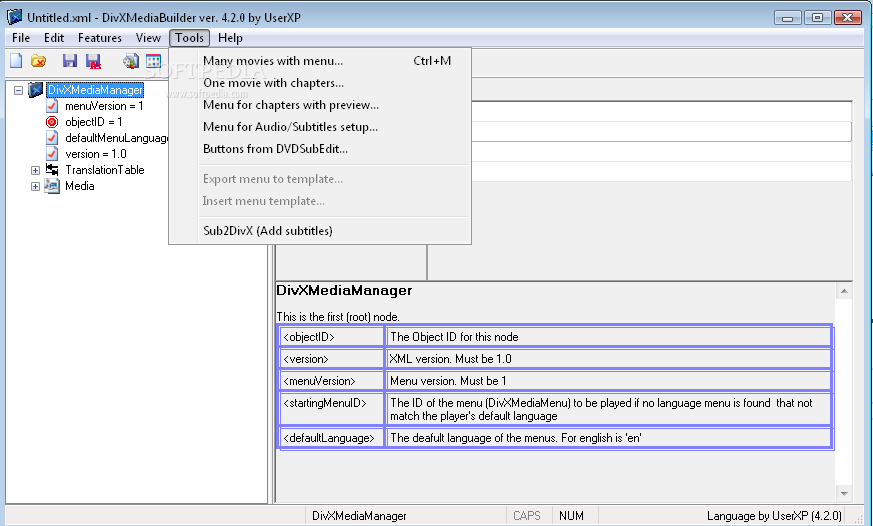Select the objectID = 1 tree item
The width and height of the screenshot is (873, 526).
94,122
